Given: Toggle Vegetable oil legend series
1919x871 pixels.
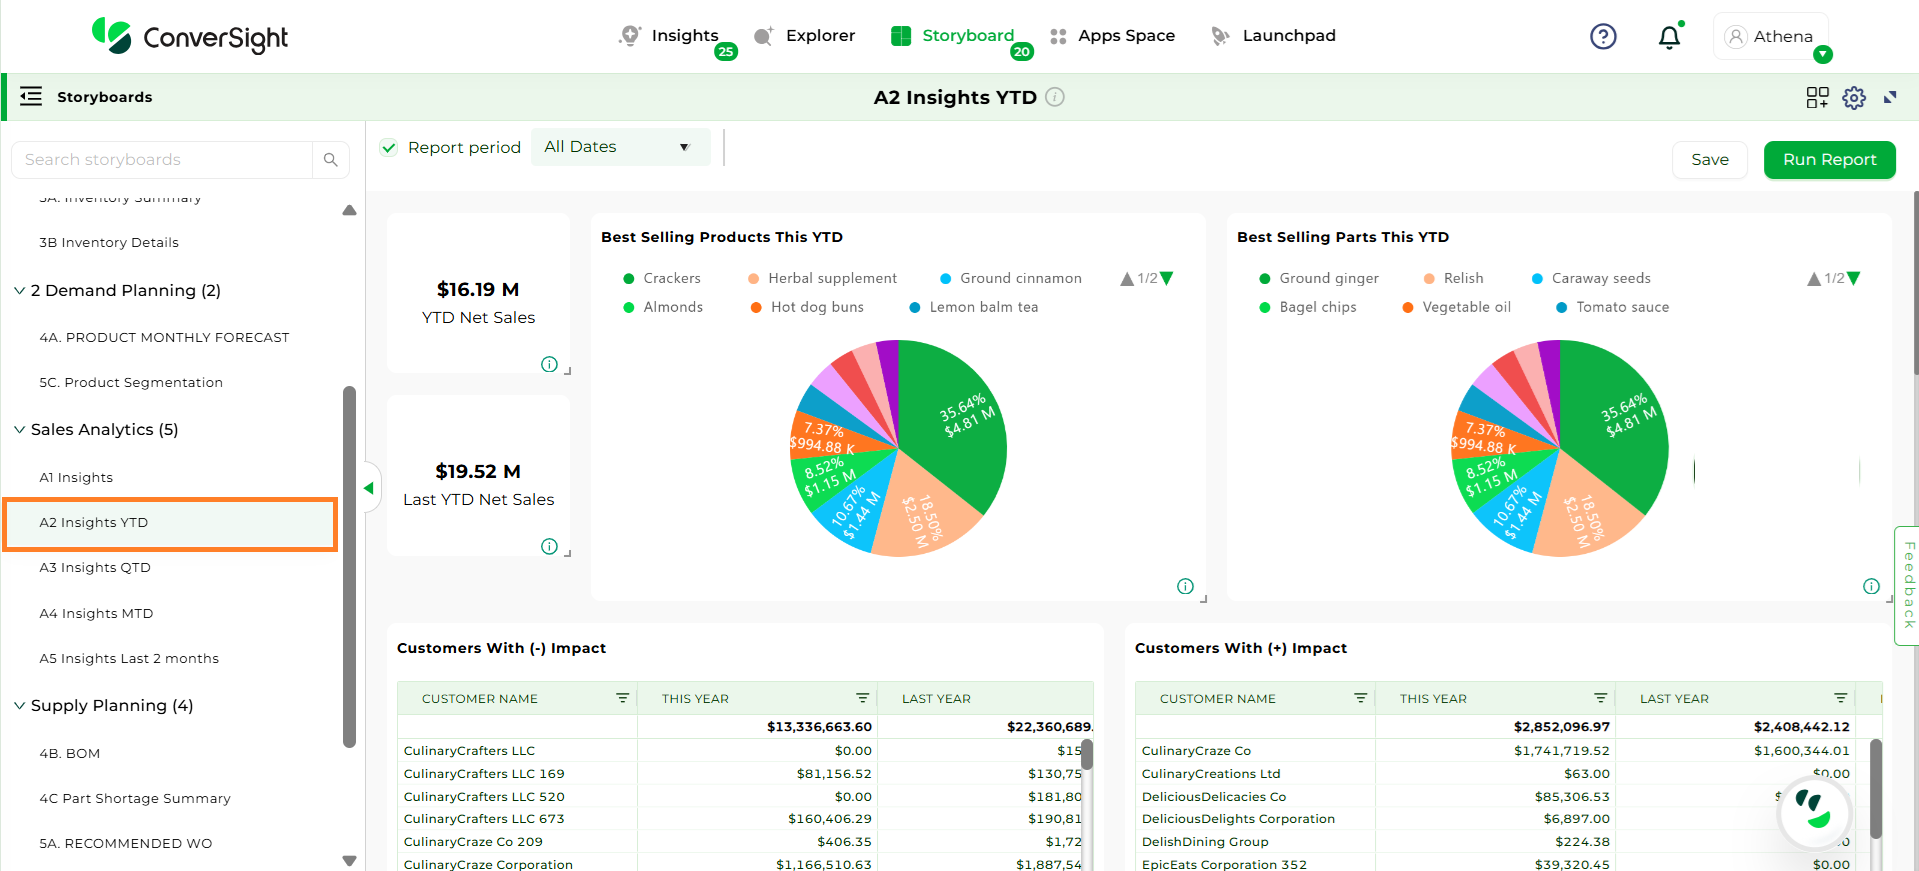Looking at the screenshot, I should pyautogui.click(x=1457, y=307).
